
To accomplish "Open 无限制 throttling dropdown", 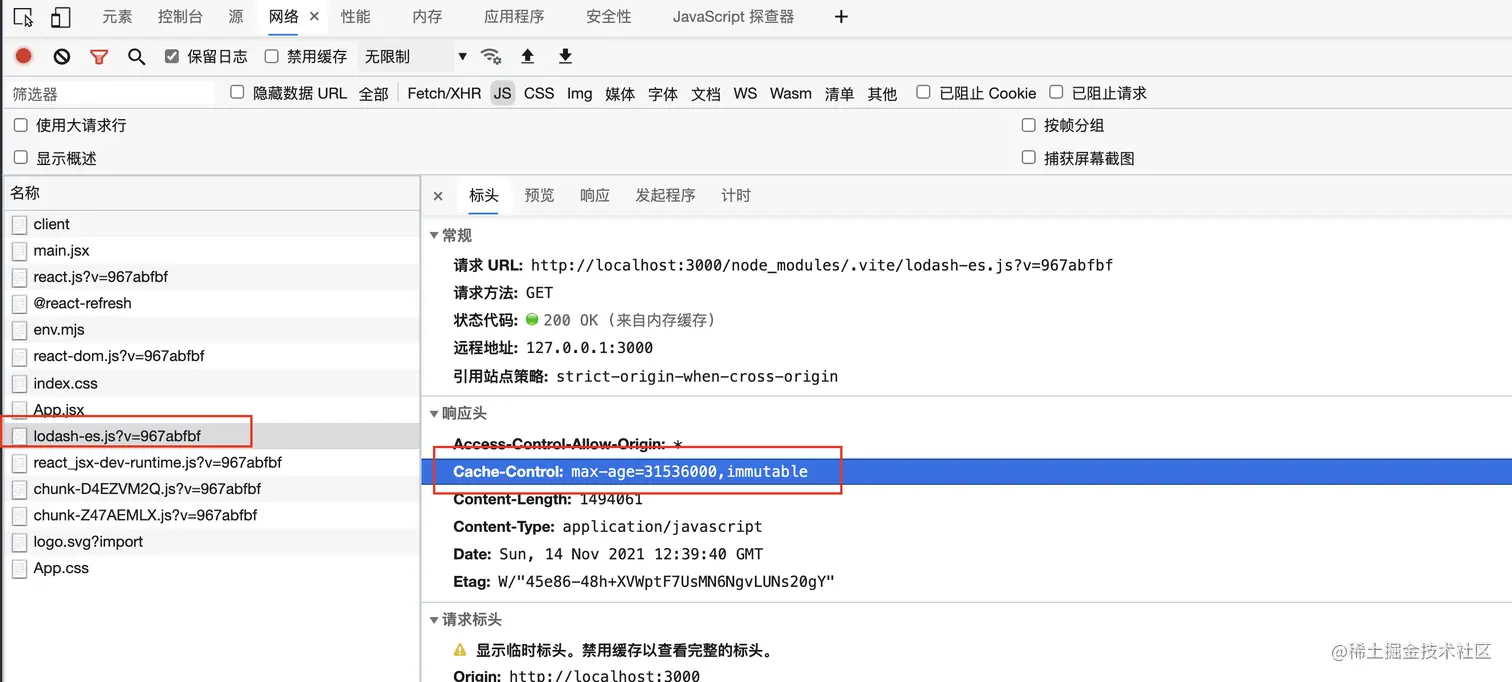I will 415,57.
